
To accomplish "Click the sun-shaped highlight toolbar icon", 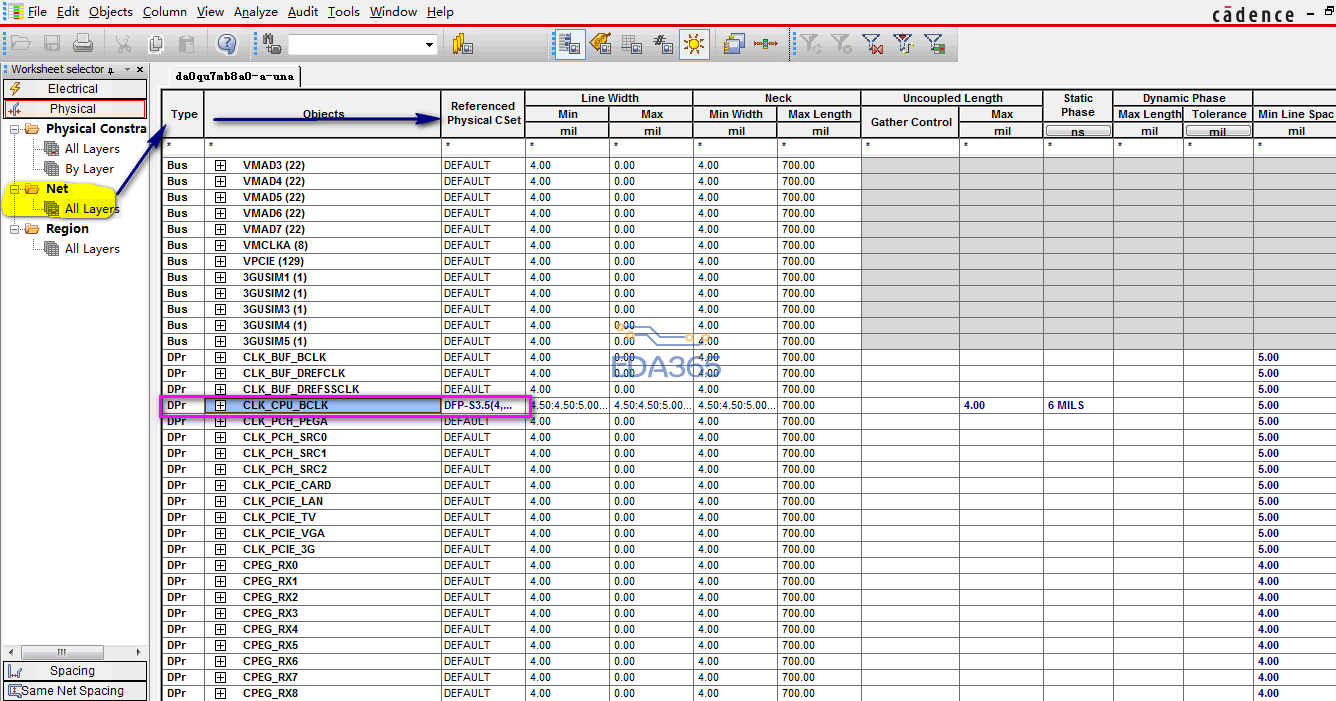I will [694, 44].
